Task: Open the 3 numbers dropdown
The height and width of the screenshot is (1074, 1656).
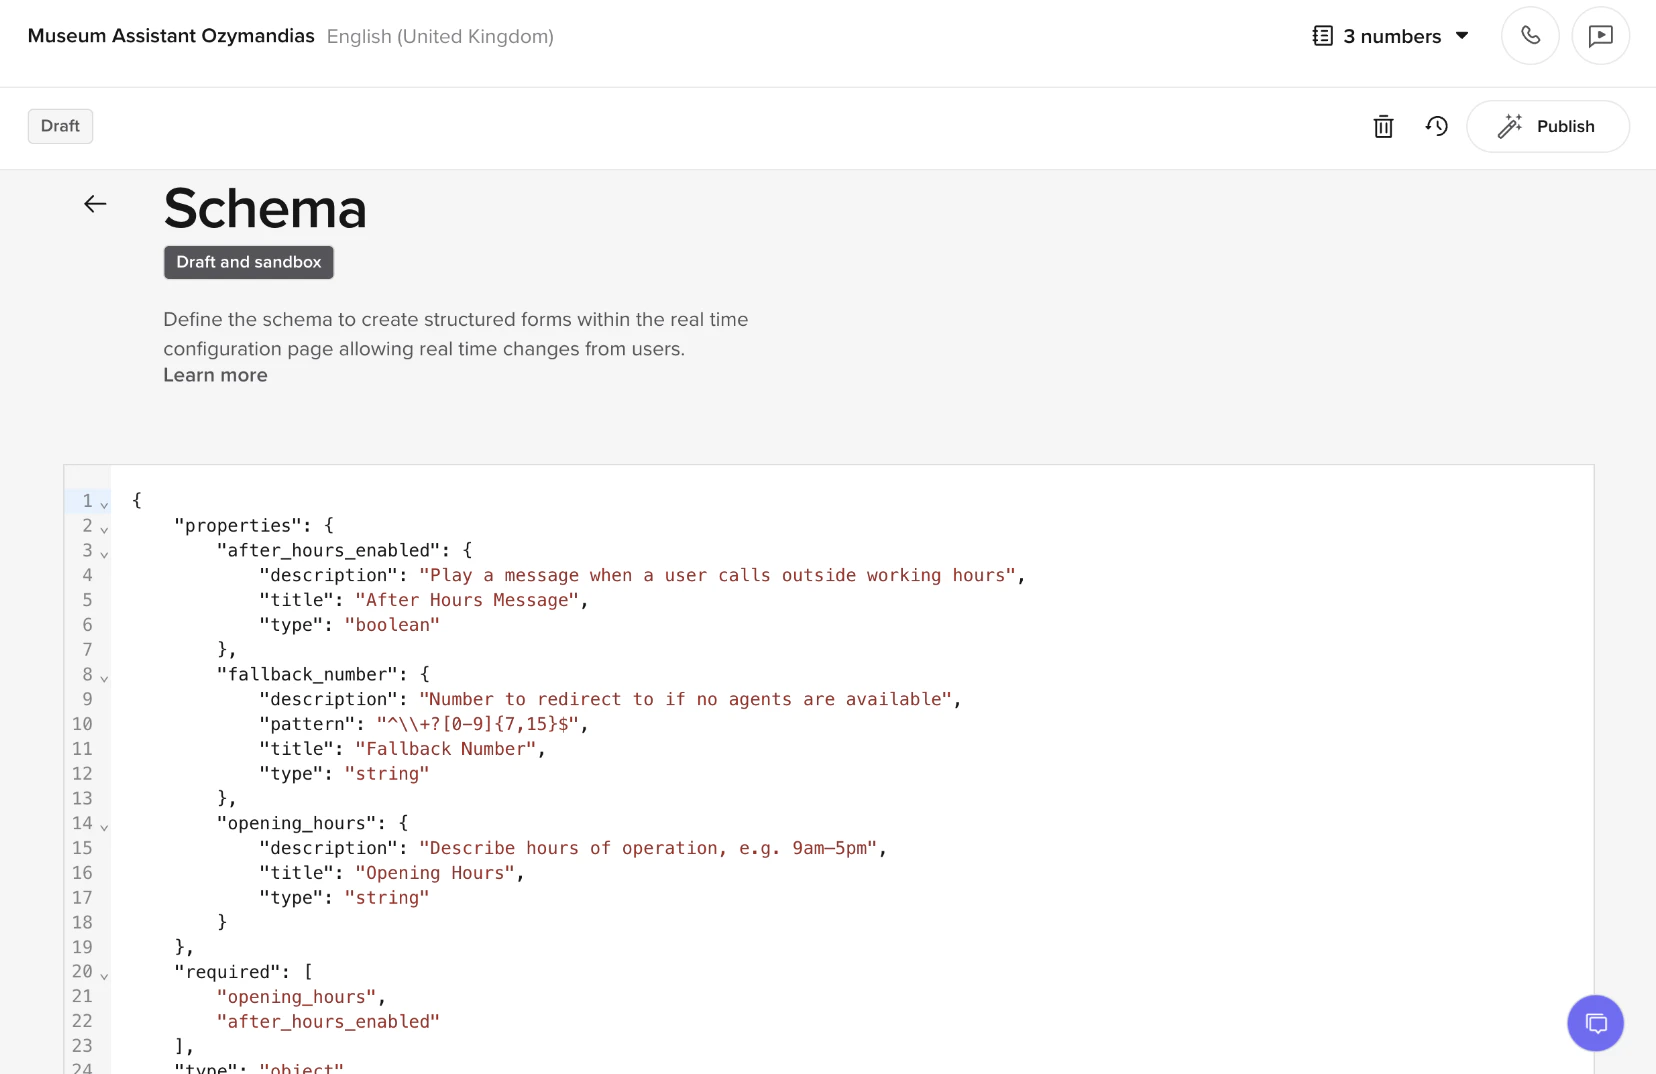Action: pyautogui.click(x=1463, y=36)
